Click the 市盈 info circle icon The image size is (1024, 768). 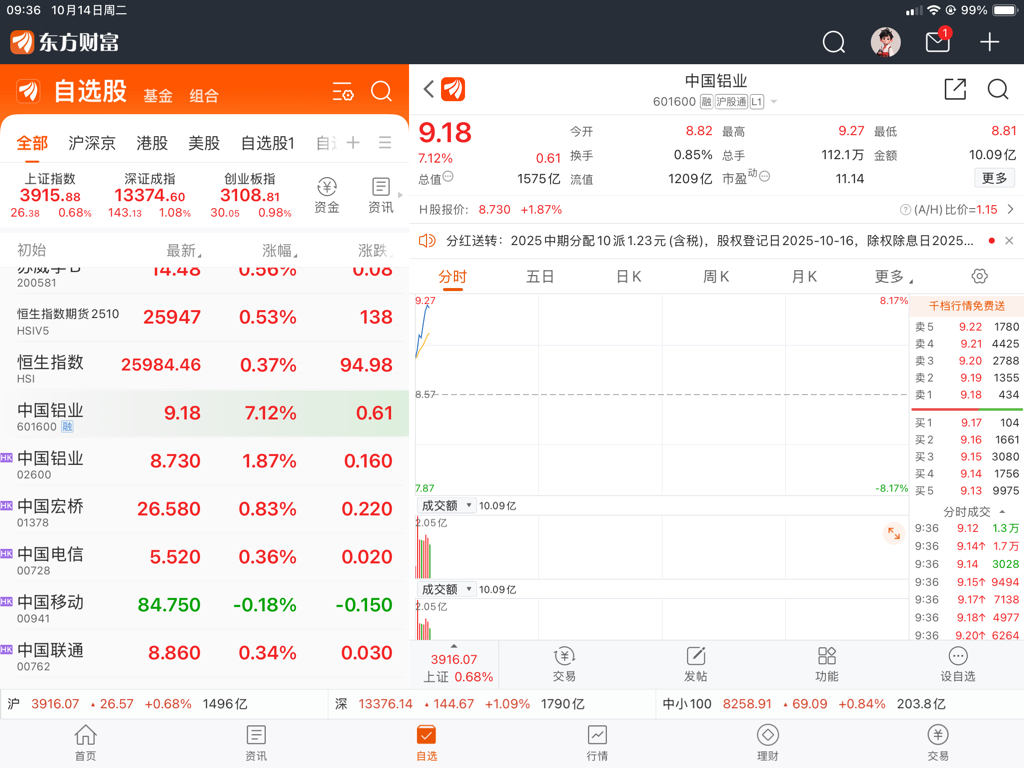(765, 176)
